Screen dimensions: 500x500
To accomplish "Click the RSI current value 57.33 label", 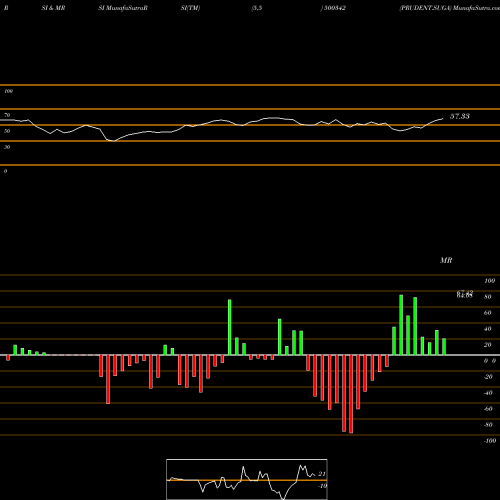I will point(460,116).
